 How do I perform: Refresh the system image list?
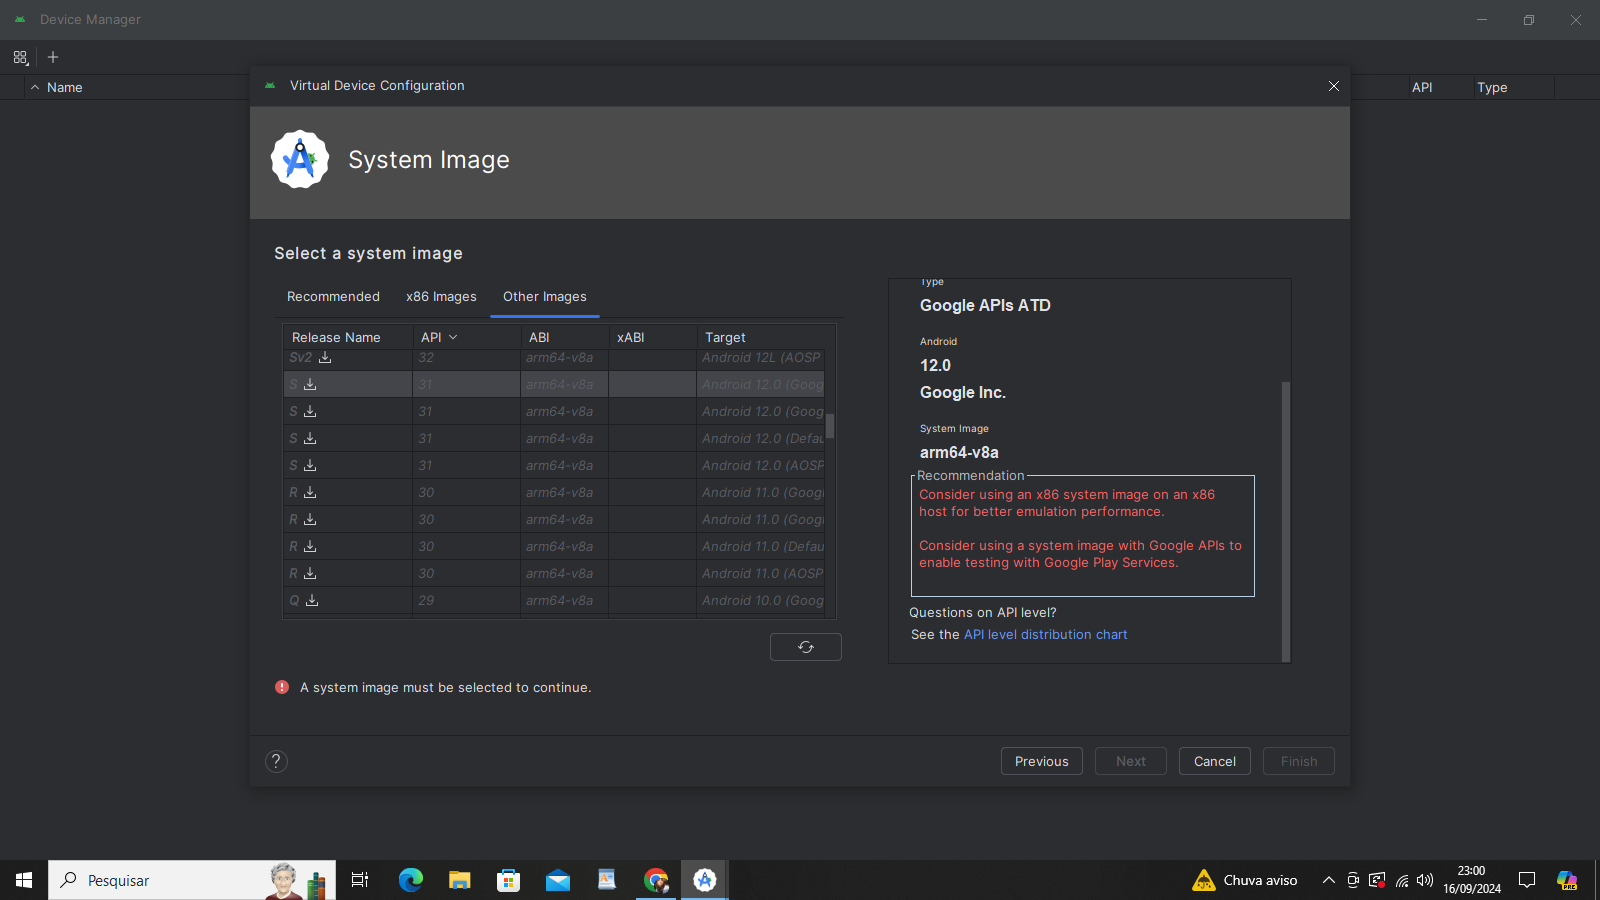(806, 647)
